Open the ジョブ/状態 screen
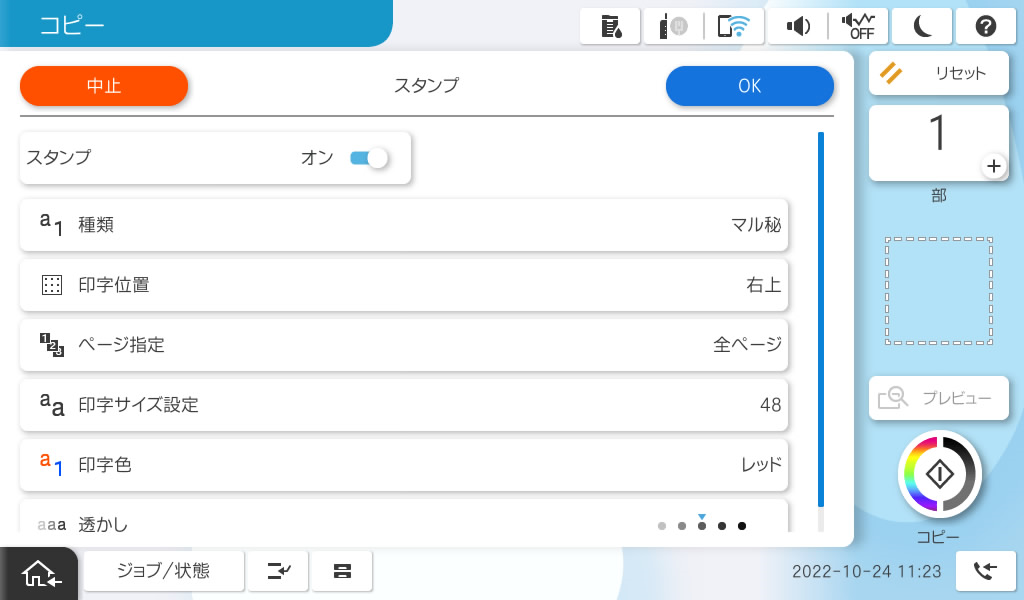 [163, 570]
